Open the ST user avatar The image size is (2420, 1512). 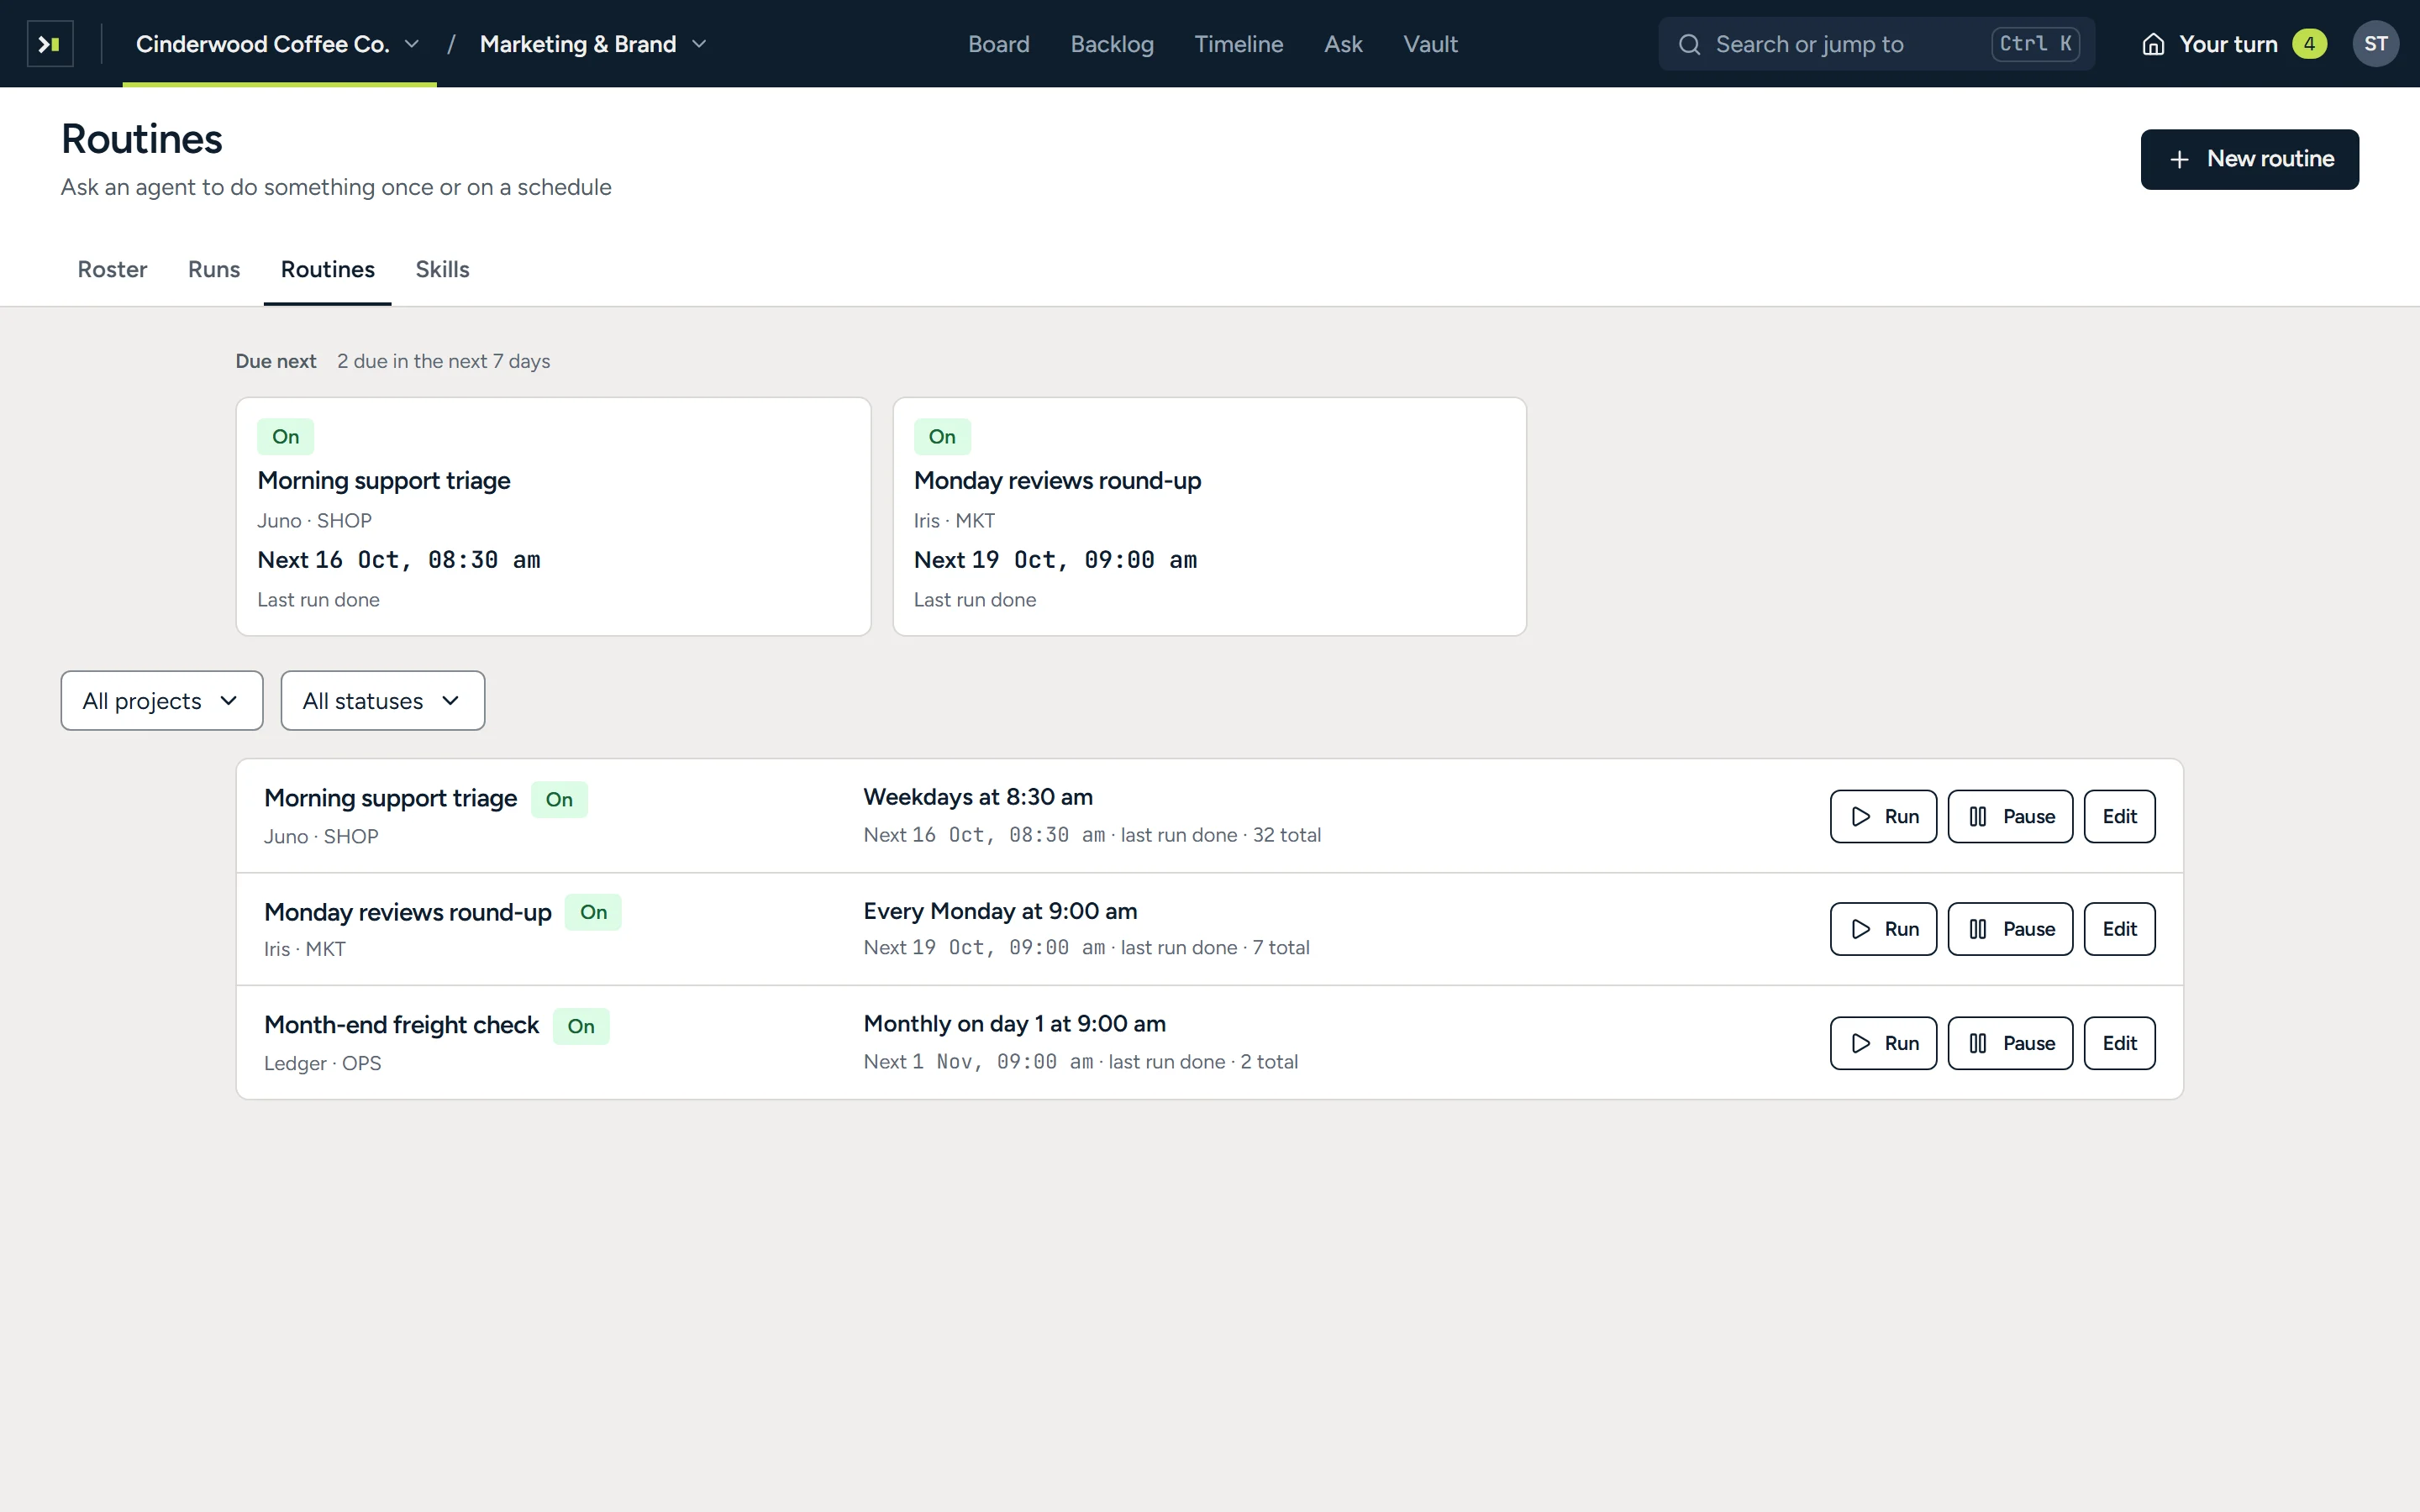2375,44
